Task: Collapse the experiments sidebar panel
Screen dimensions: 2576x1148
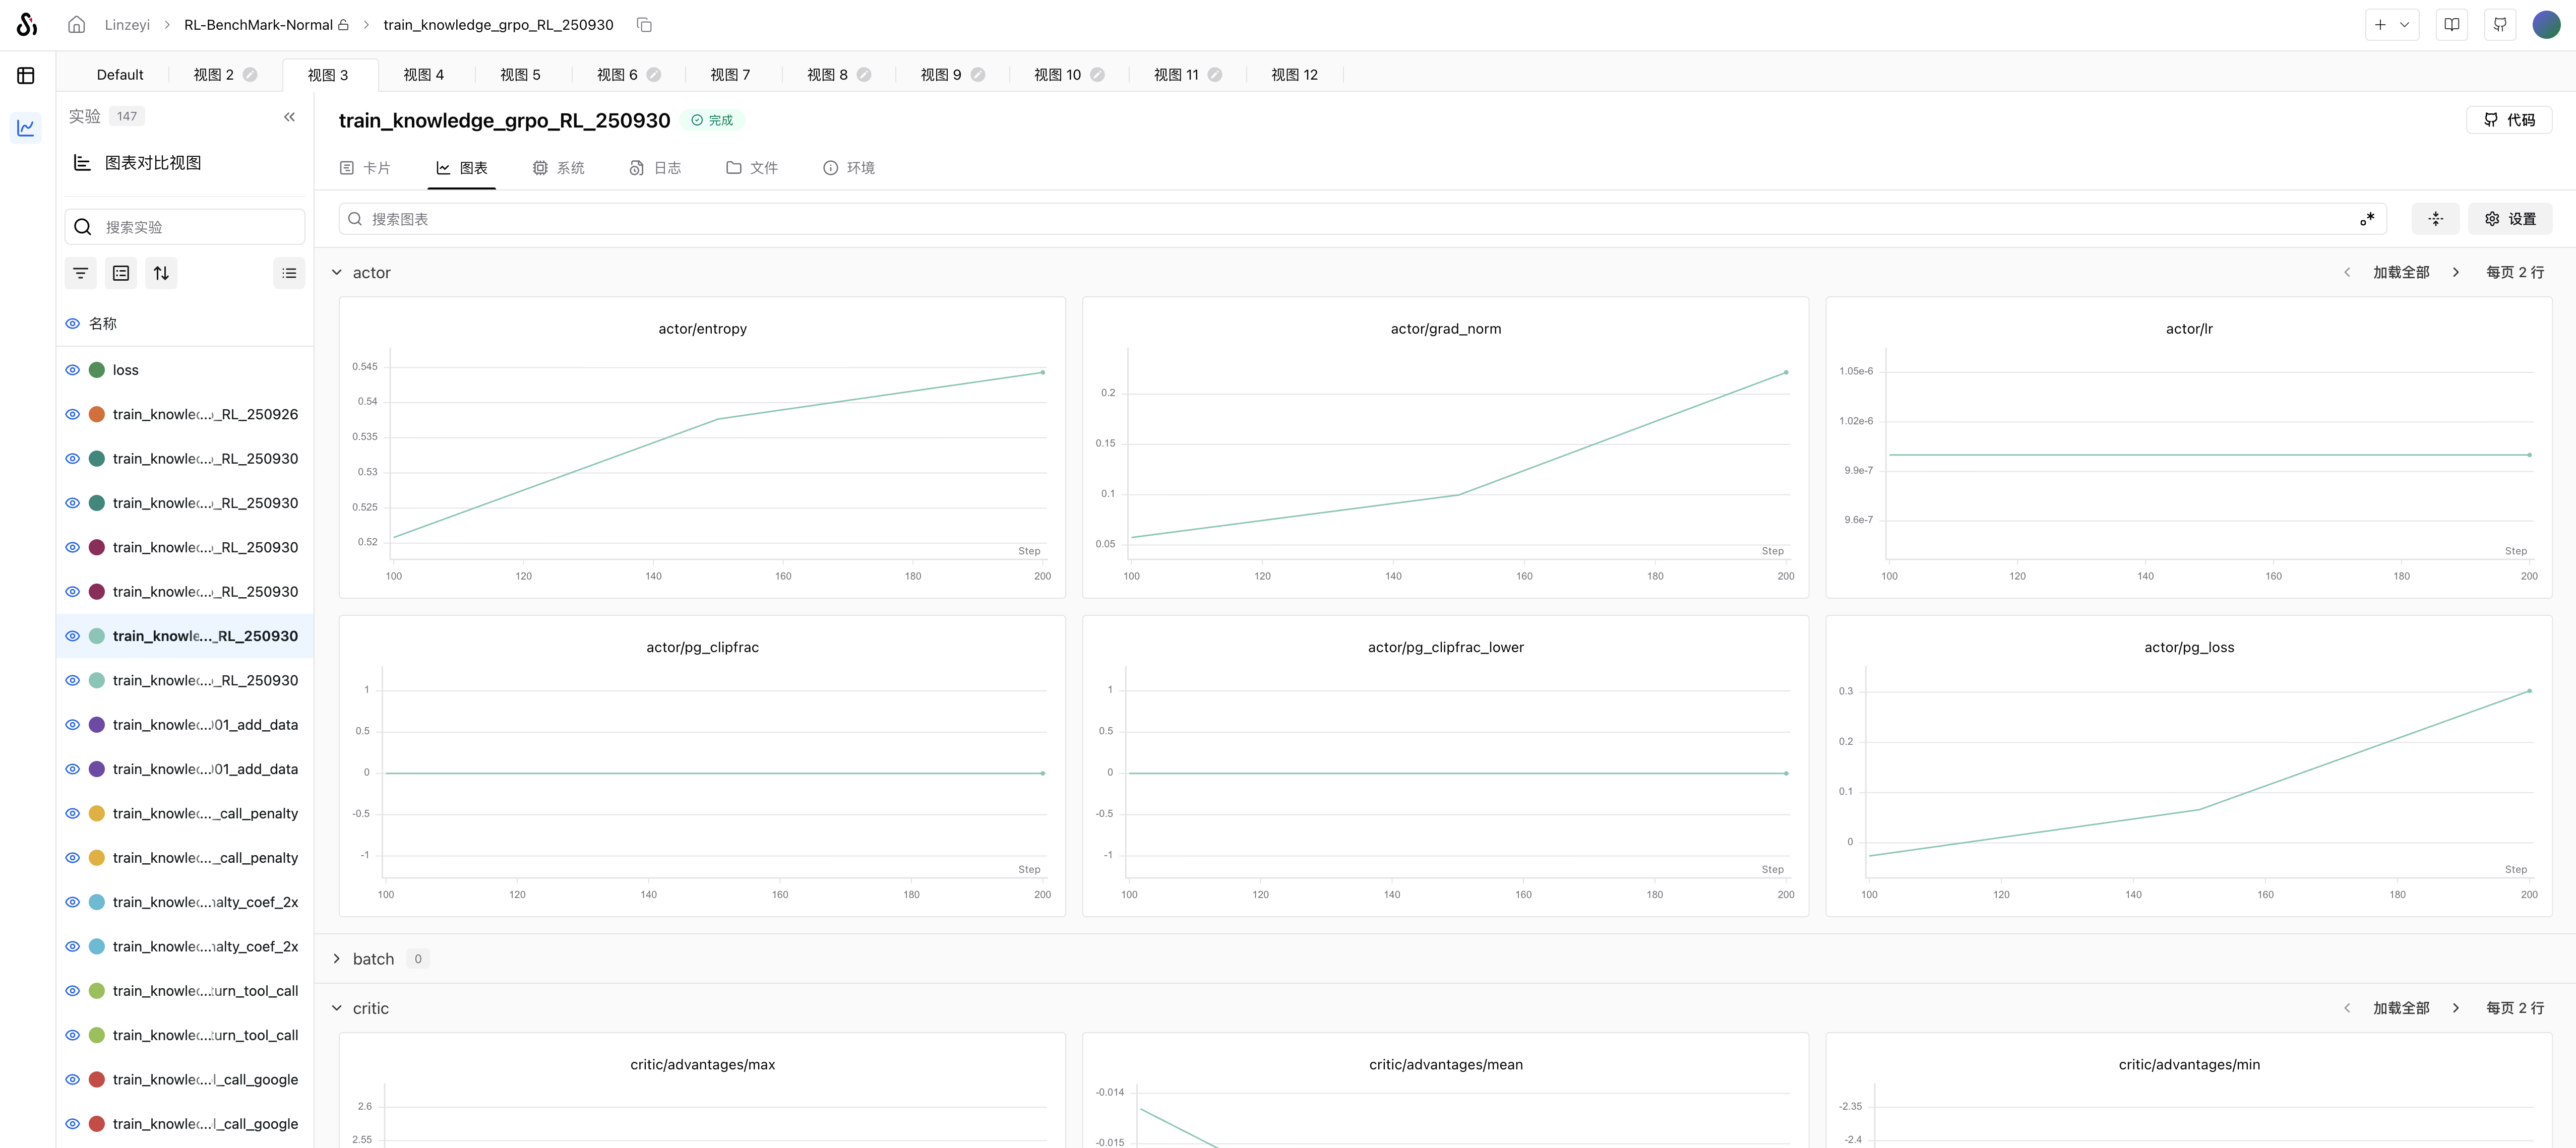Action: pos(289,117)
